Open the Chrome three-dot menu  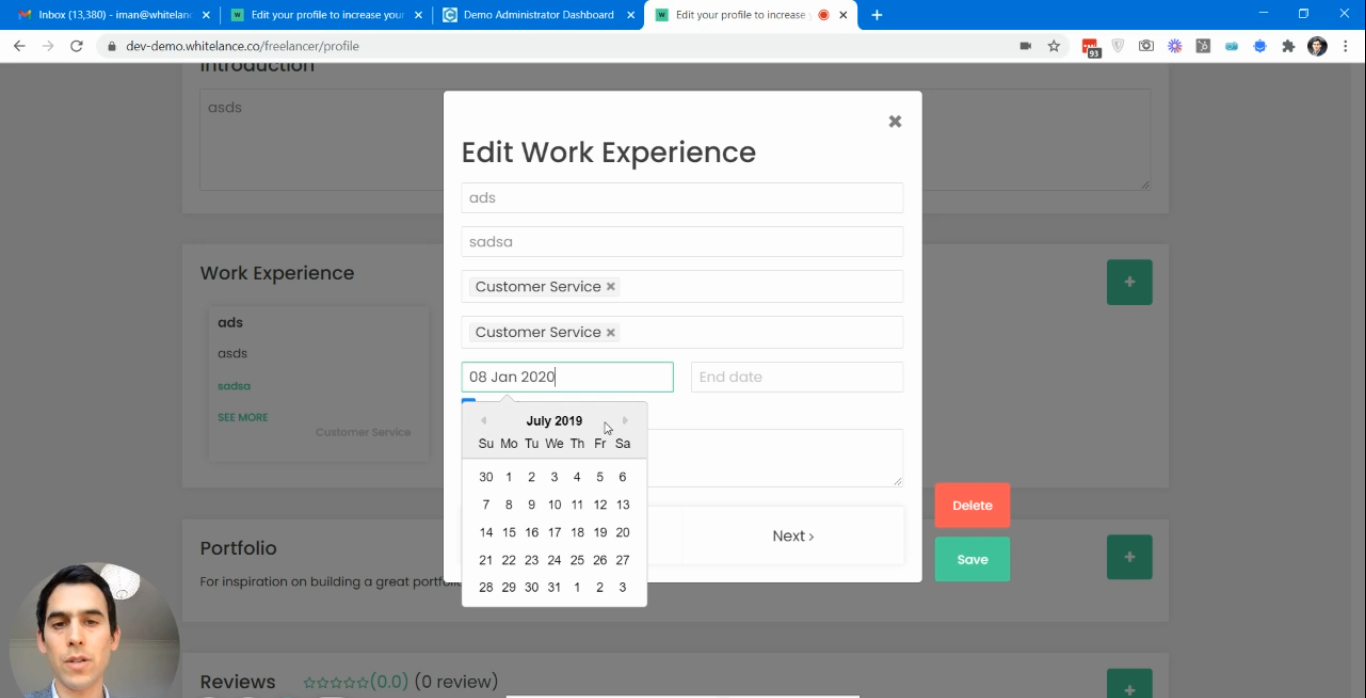1345,46
